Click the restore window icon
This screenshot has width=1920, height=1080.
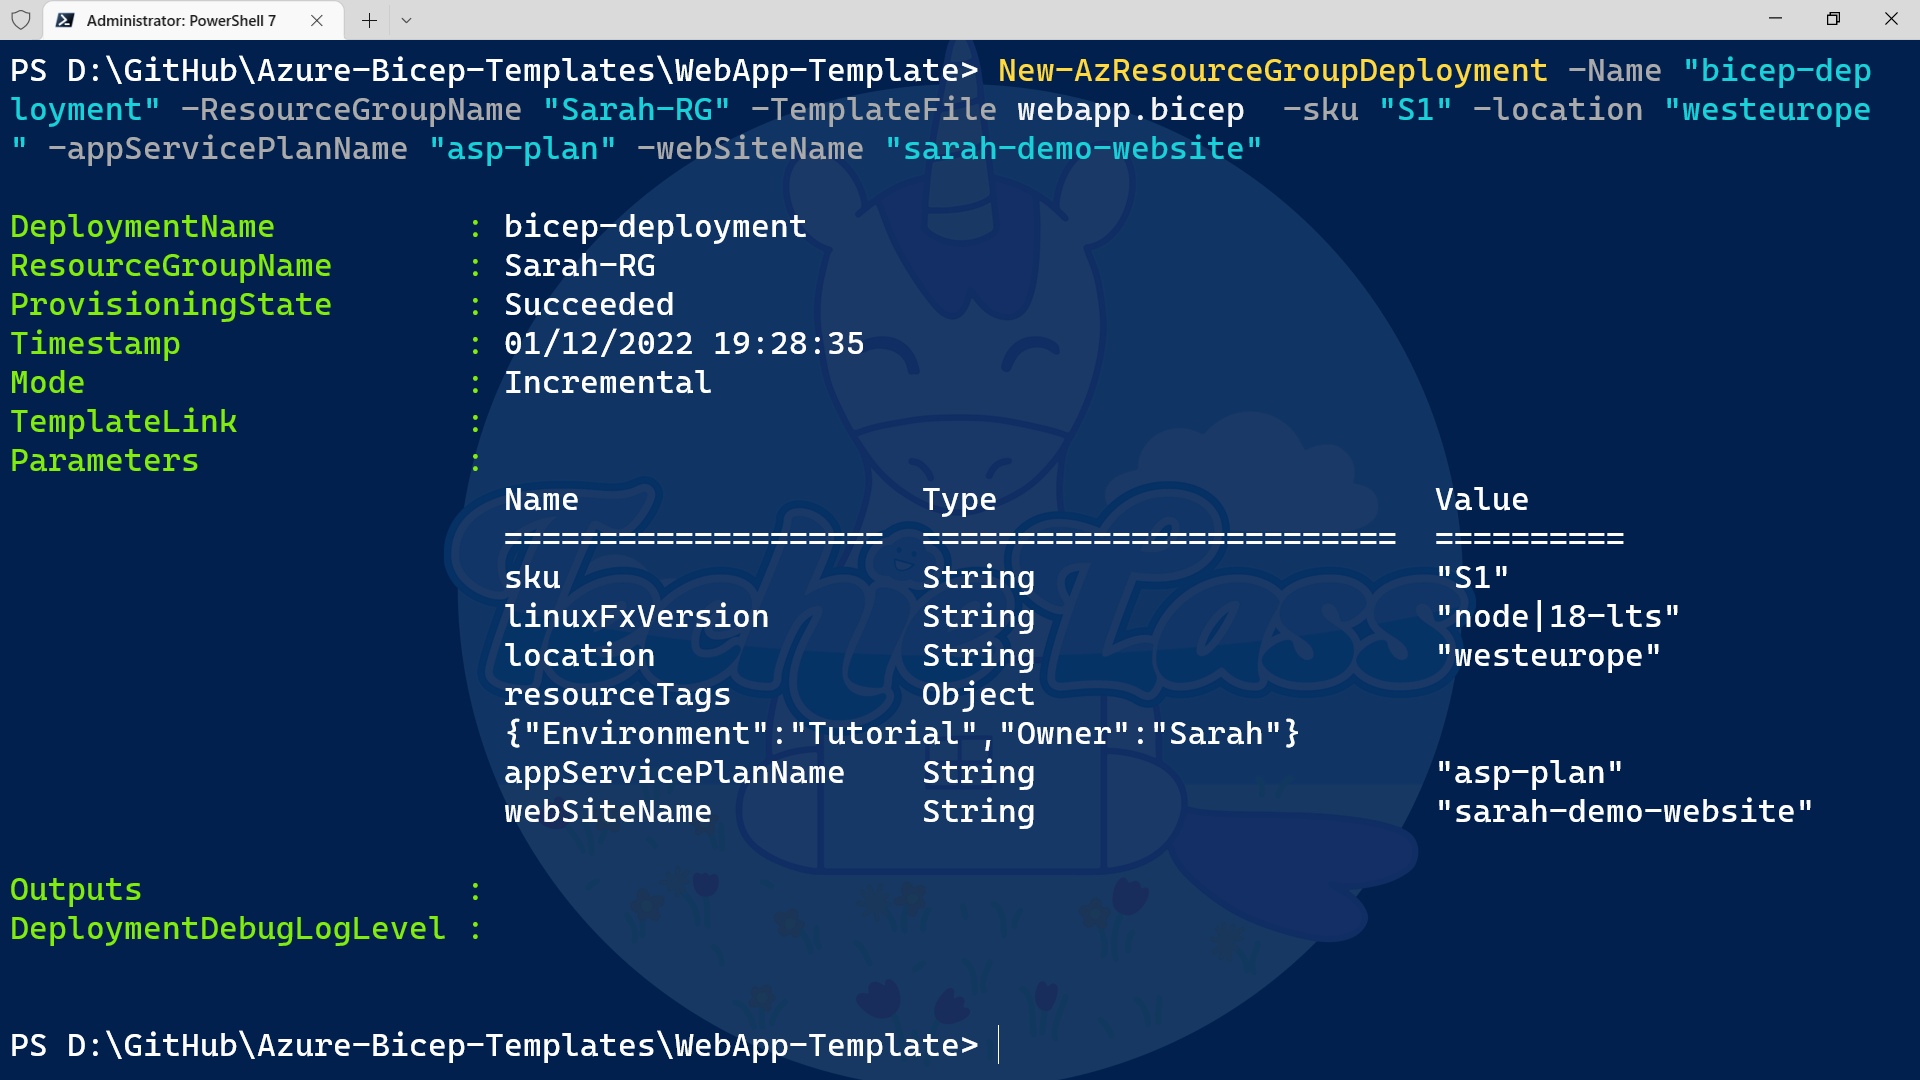(1833, 19)
